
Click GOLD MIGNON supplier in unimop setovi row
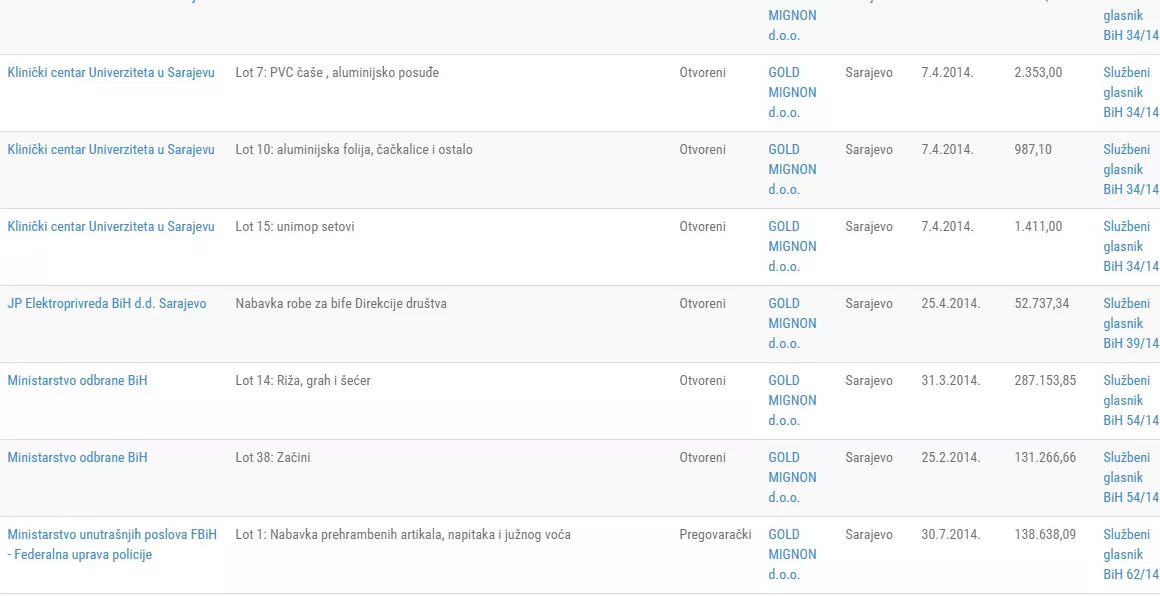tap(792, 246)
